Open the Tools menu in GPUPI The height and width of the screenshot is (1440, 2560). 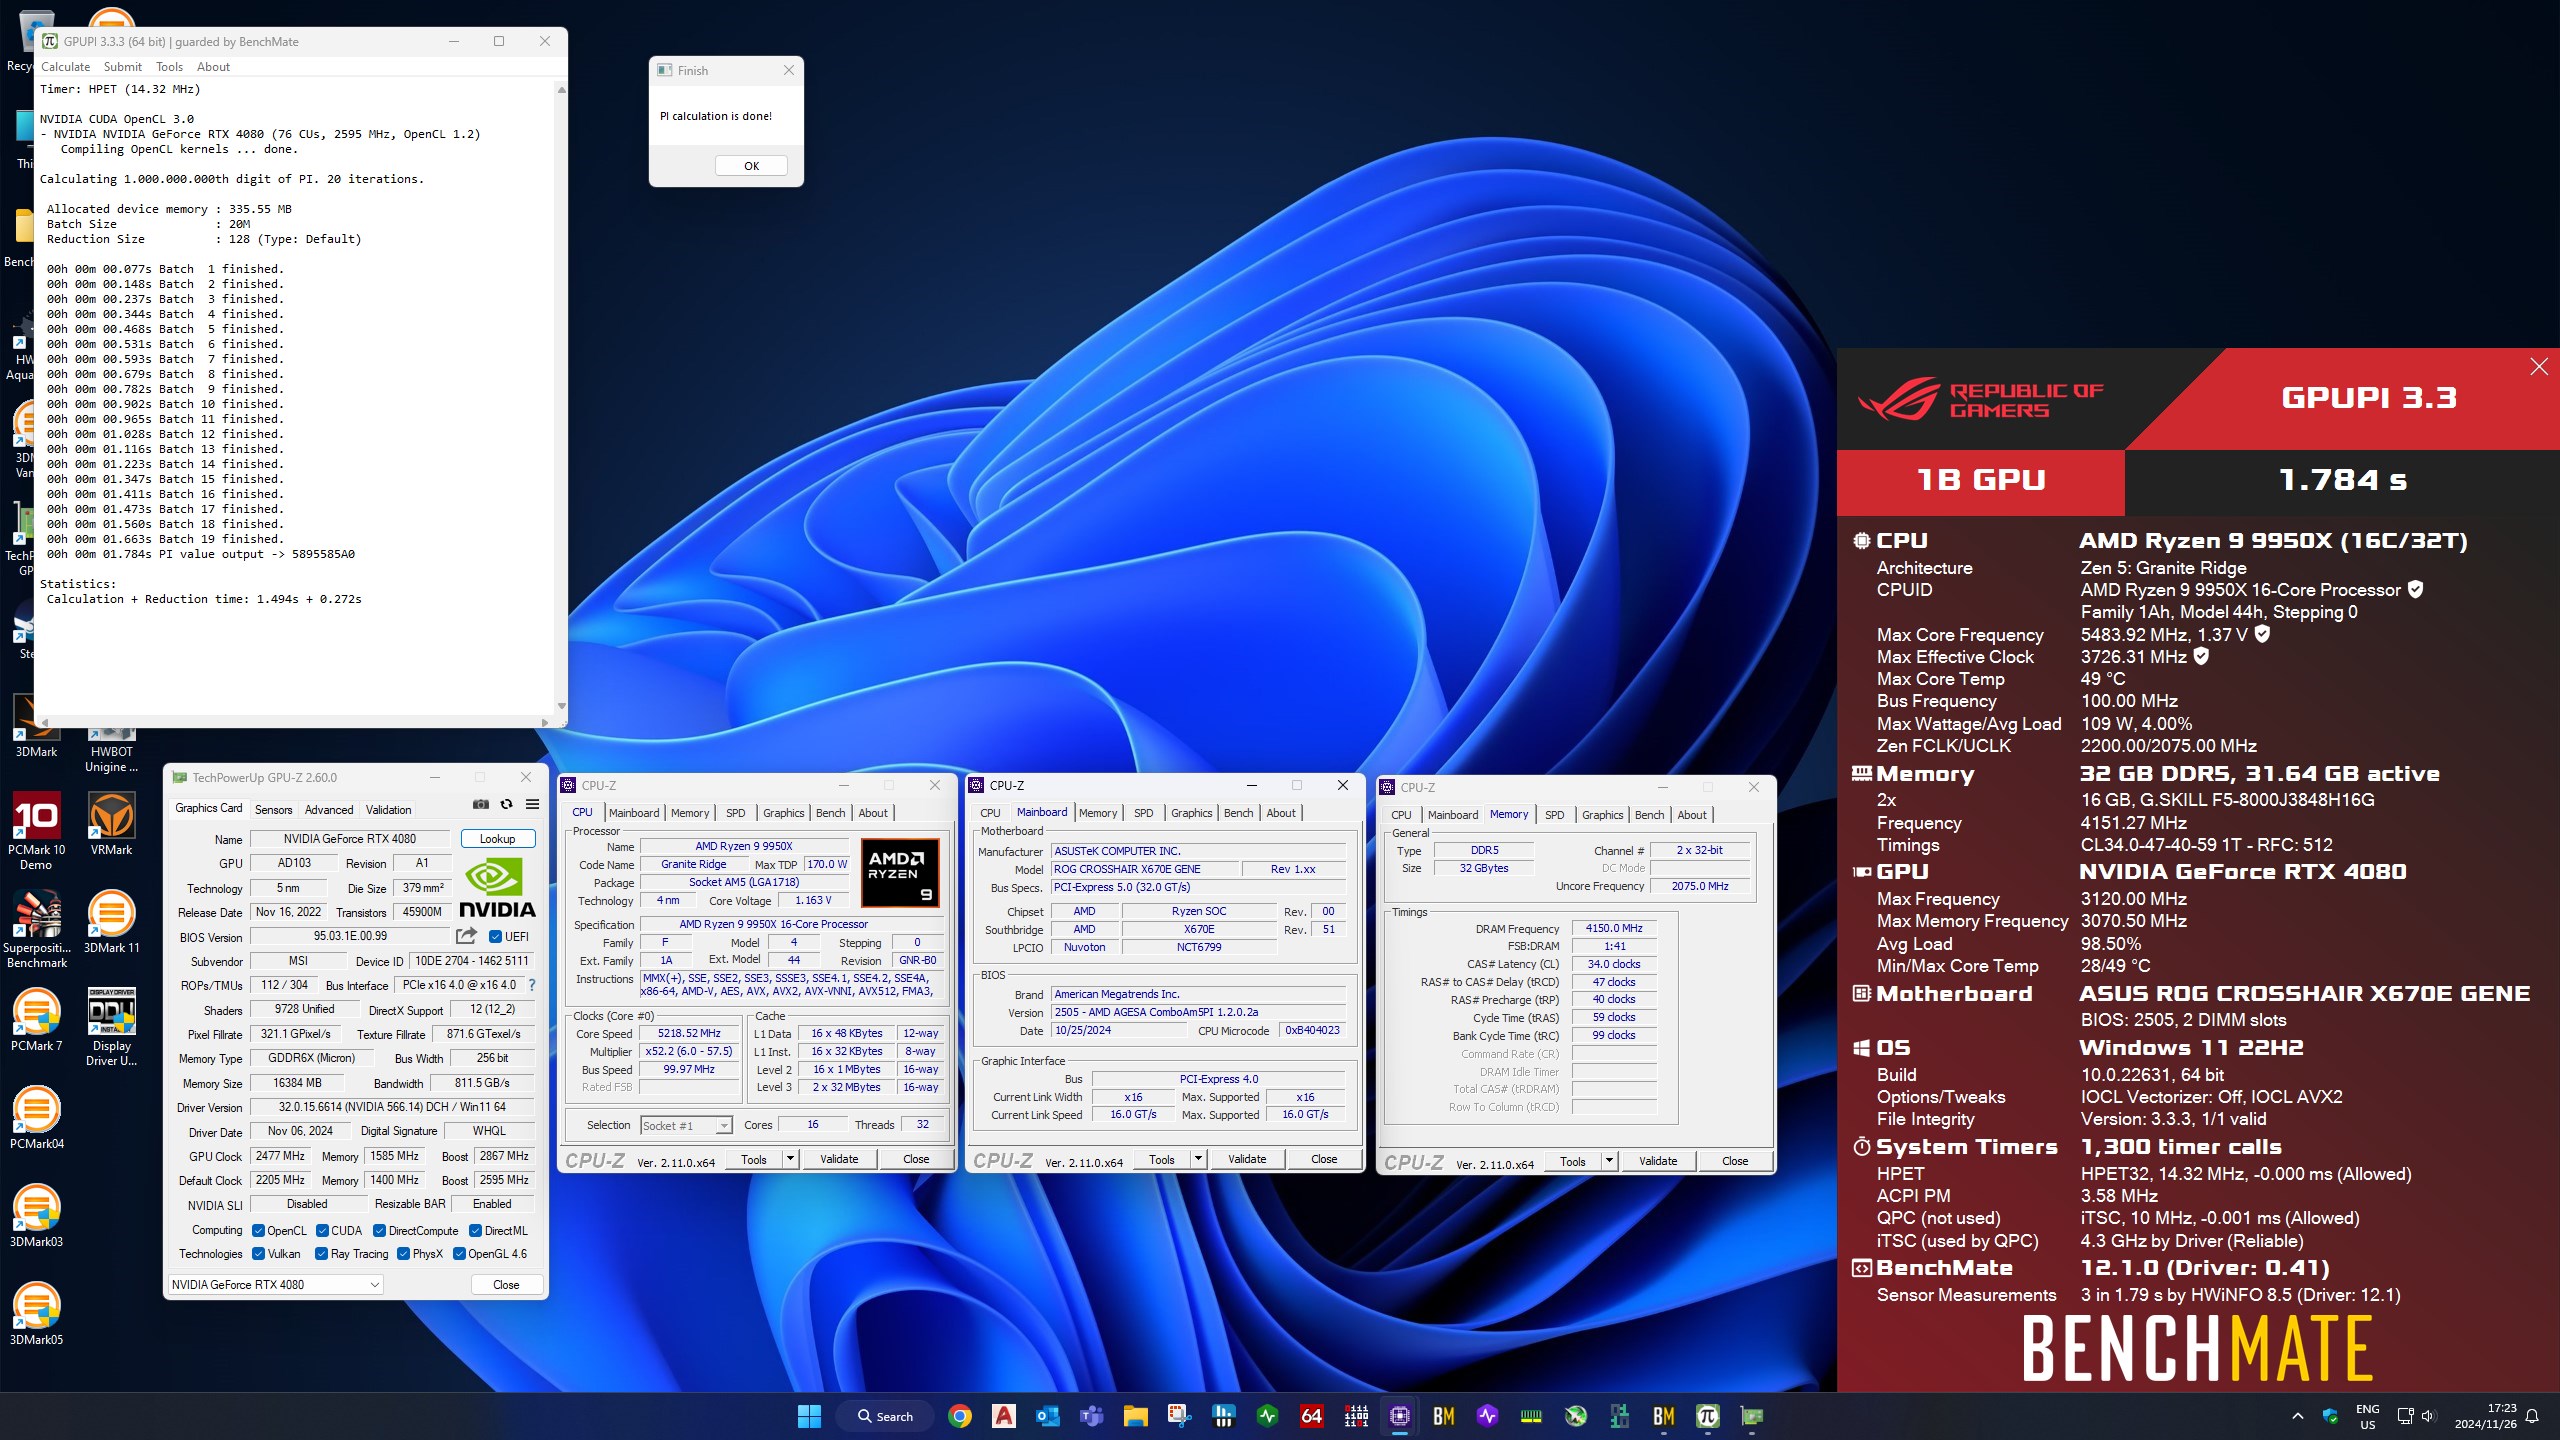point(169,67)
